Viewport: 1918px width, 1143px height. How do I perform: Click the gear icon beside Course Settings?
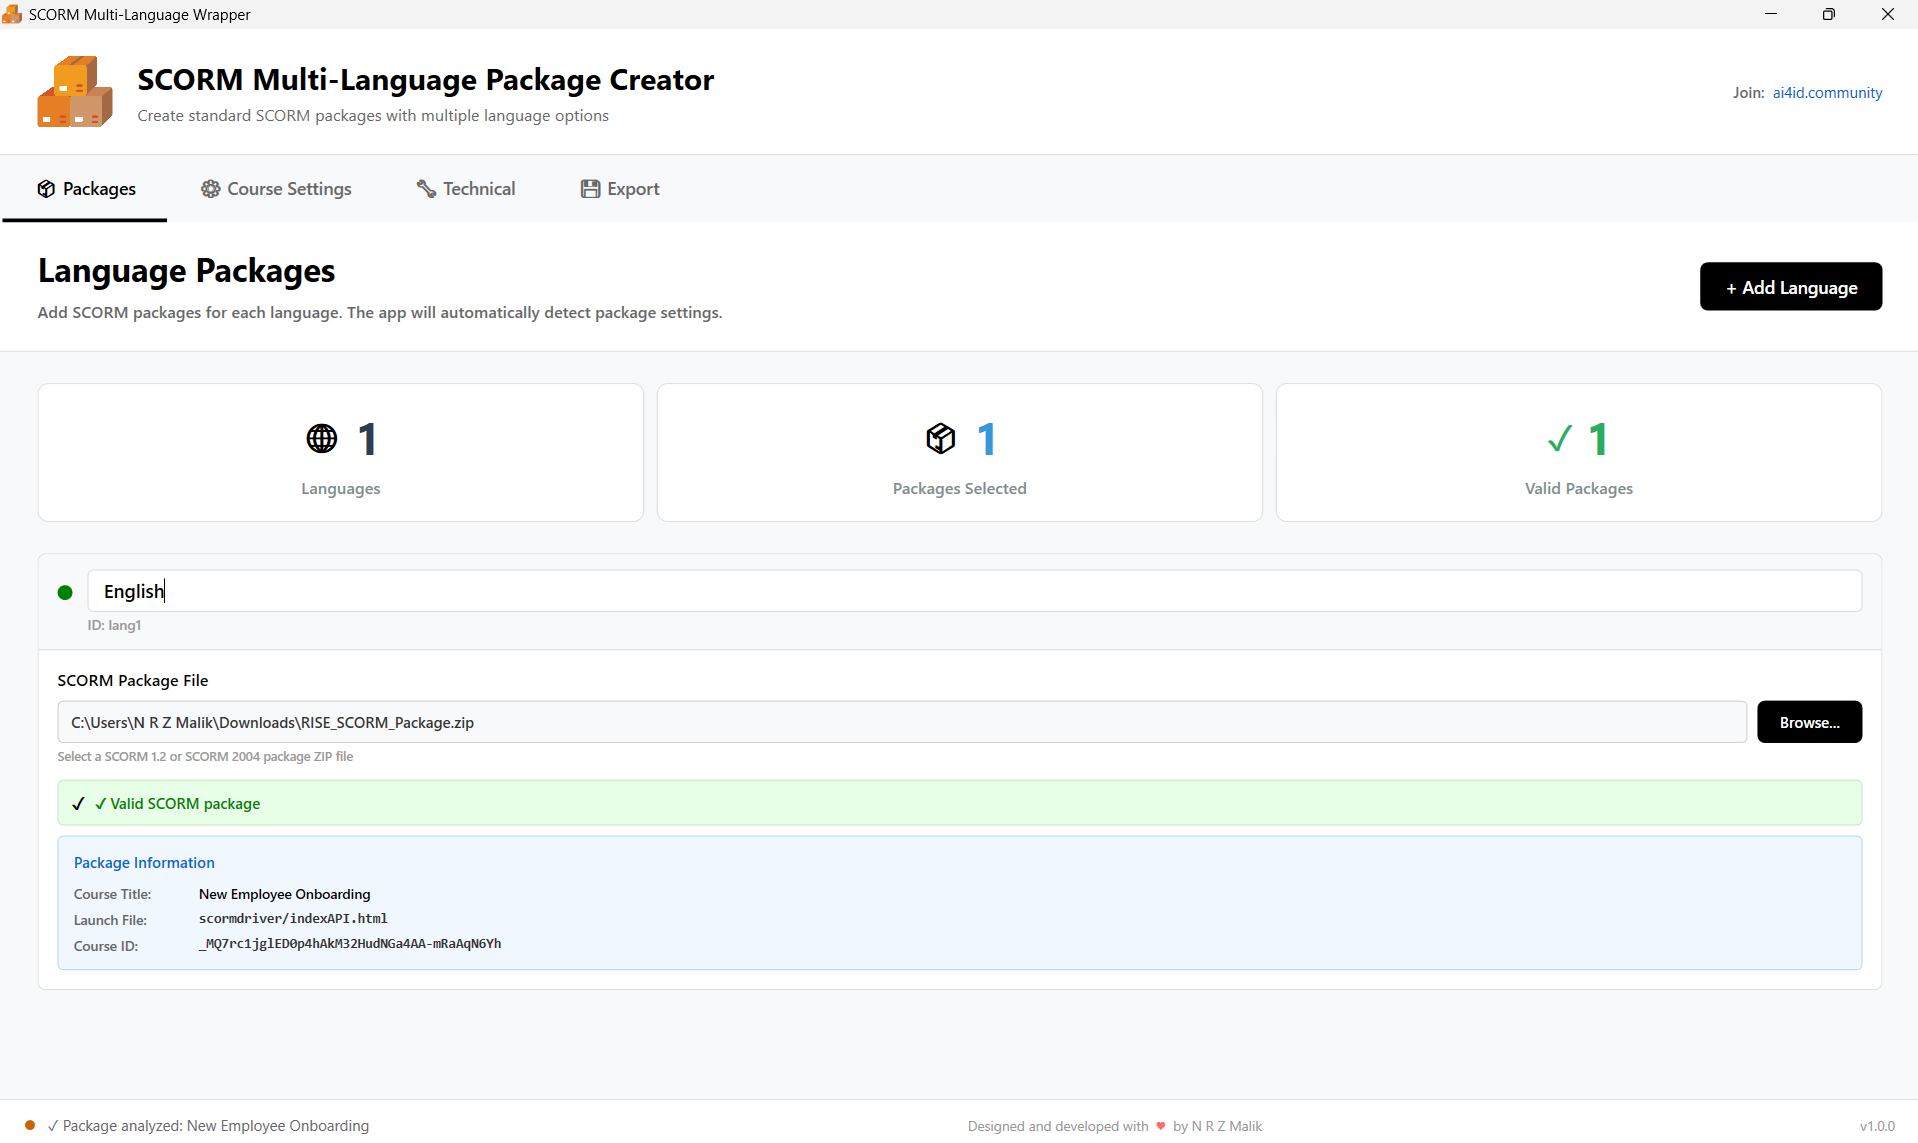[x=210, y=188]
